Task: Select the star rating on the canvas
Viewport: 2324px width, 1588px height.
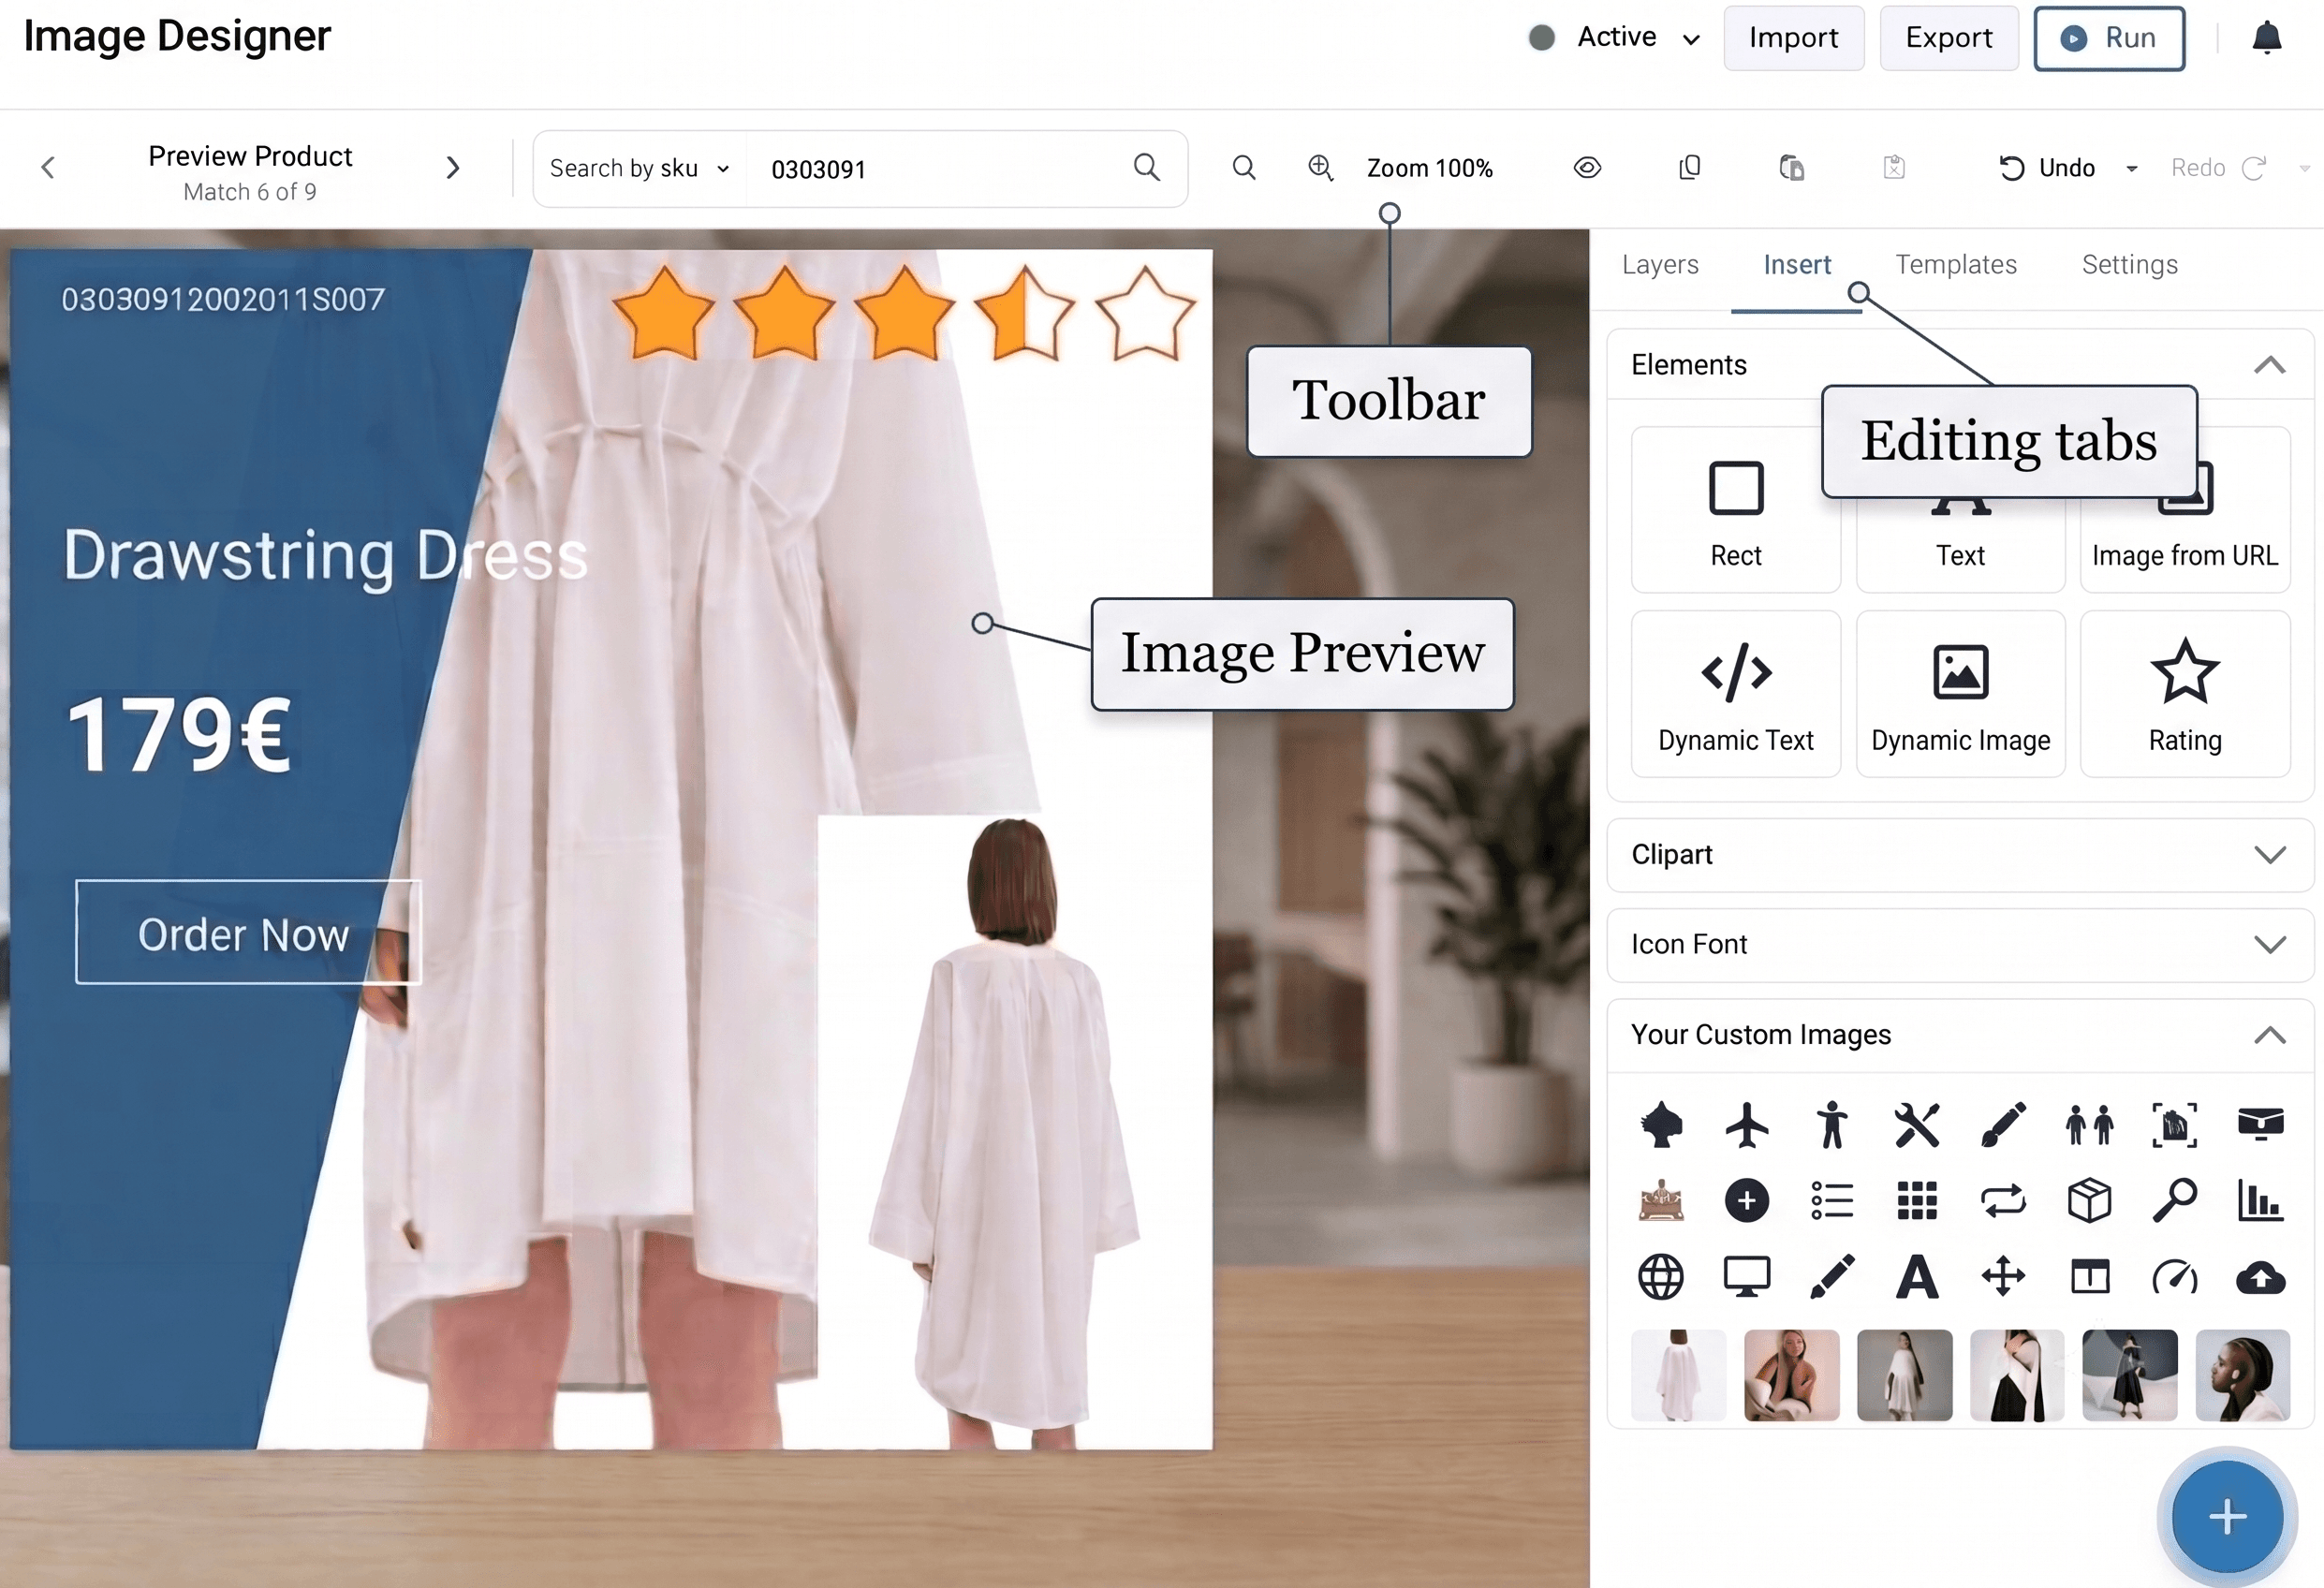Action: coord(904,312)
